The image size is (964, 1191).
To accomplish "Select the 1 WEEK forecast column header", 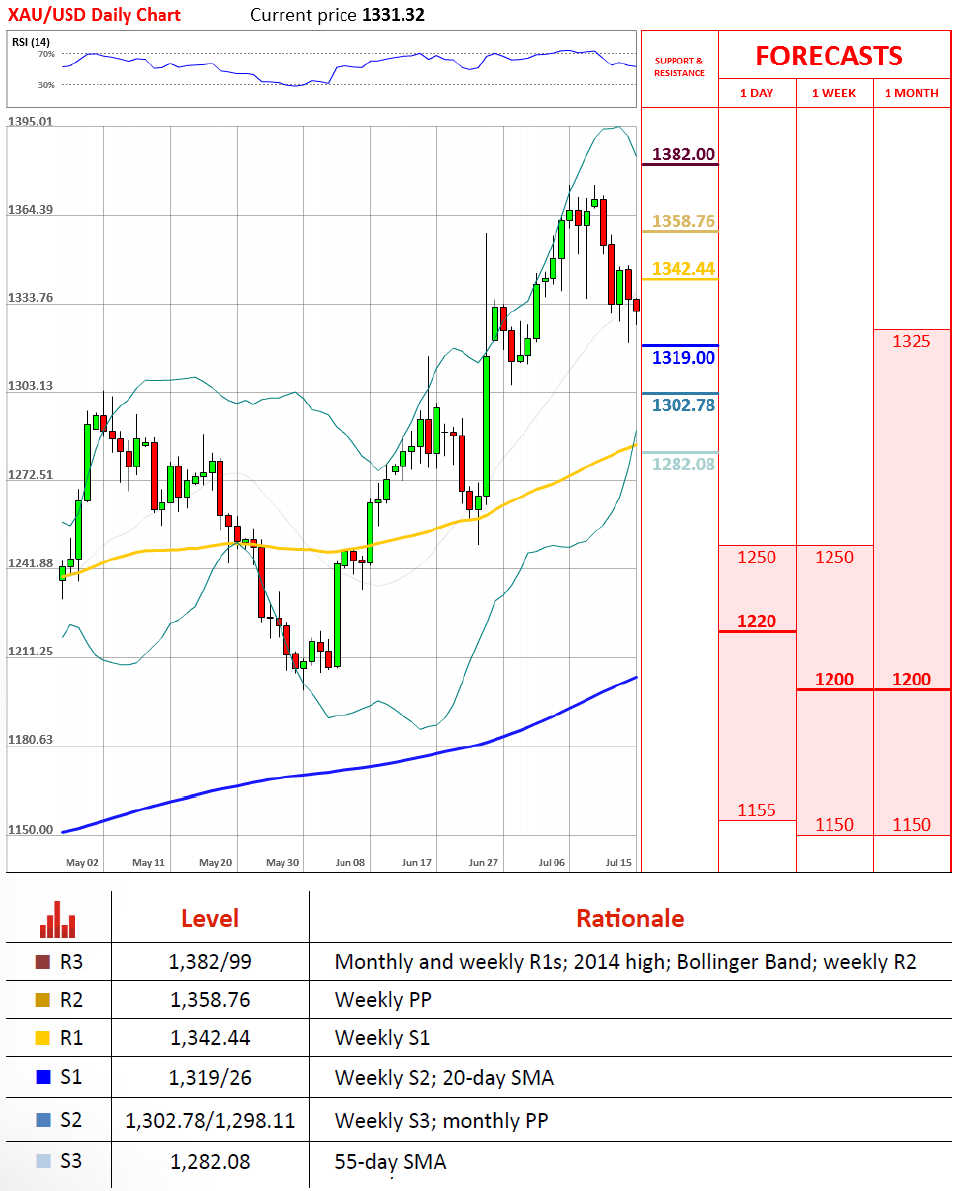I will point(834,93).
